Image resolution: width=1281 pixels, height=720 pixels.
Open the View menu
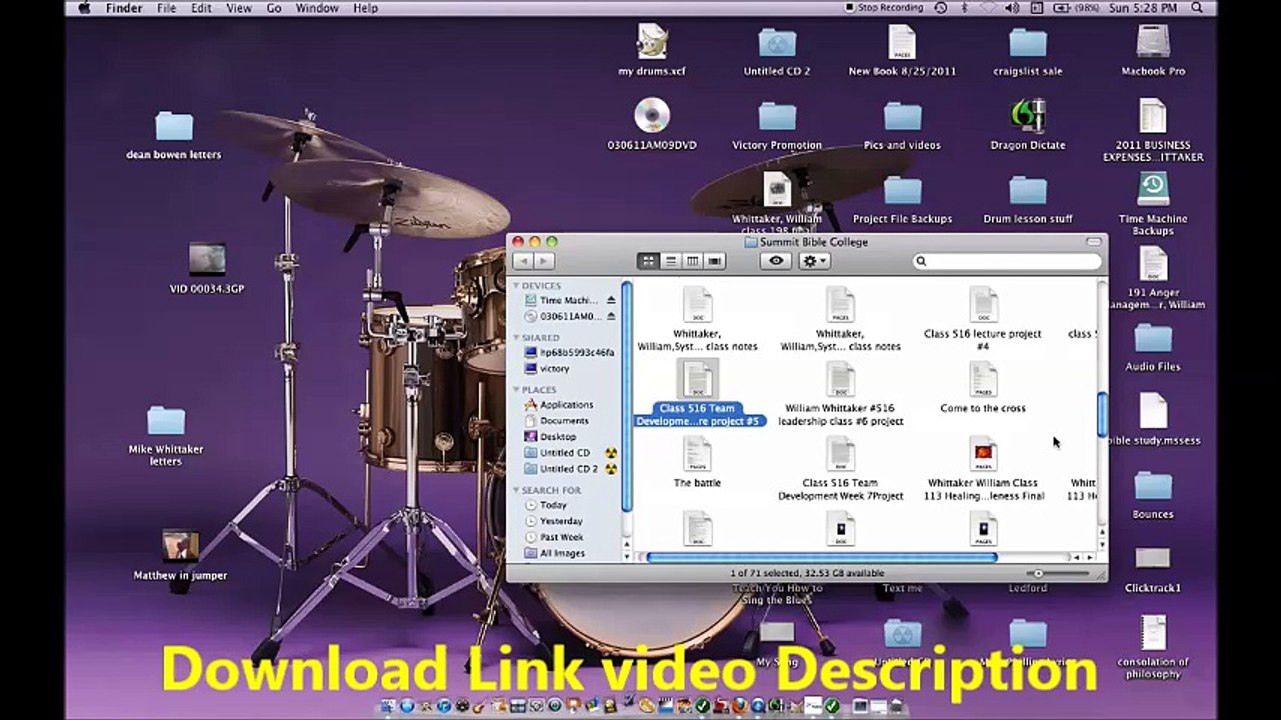coord(238,8)
